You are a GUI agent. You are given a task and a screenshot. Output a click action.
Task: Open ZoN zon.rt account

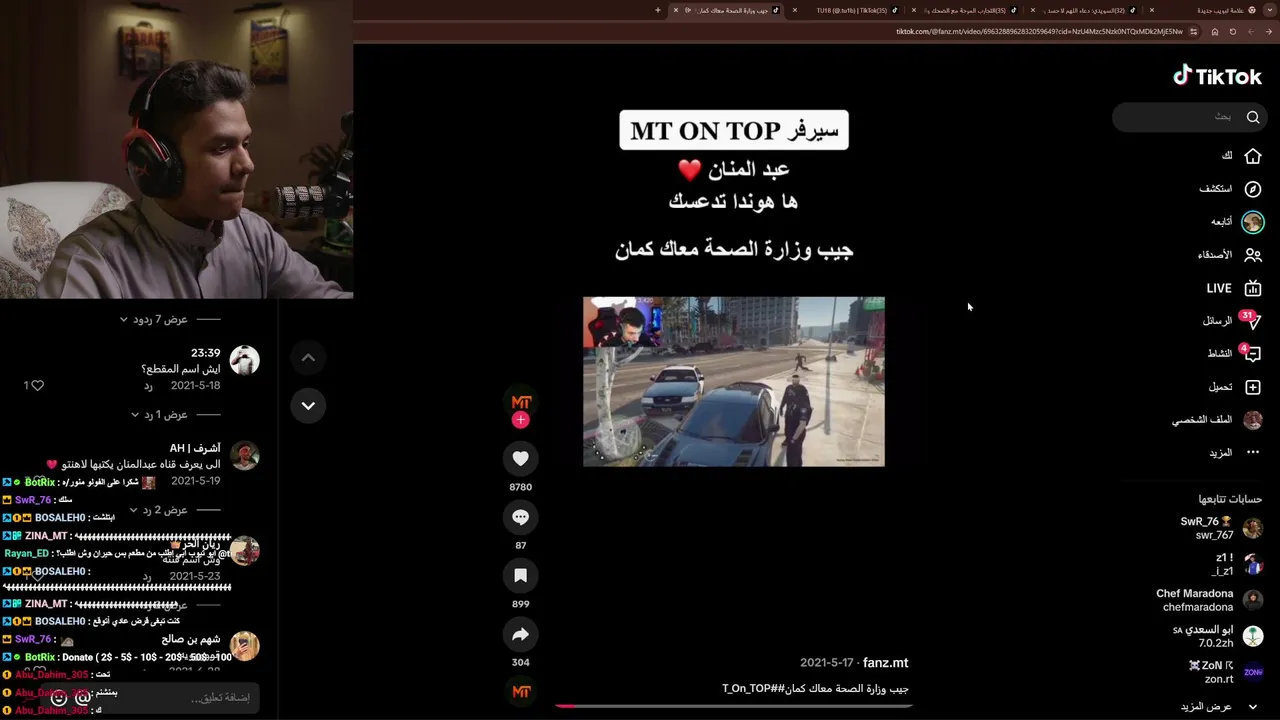1226,672
